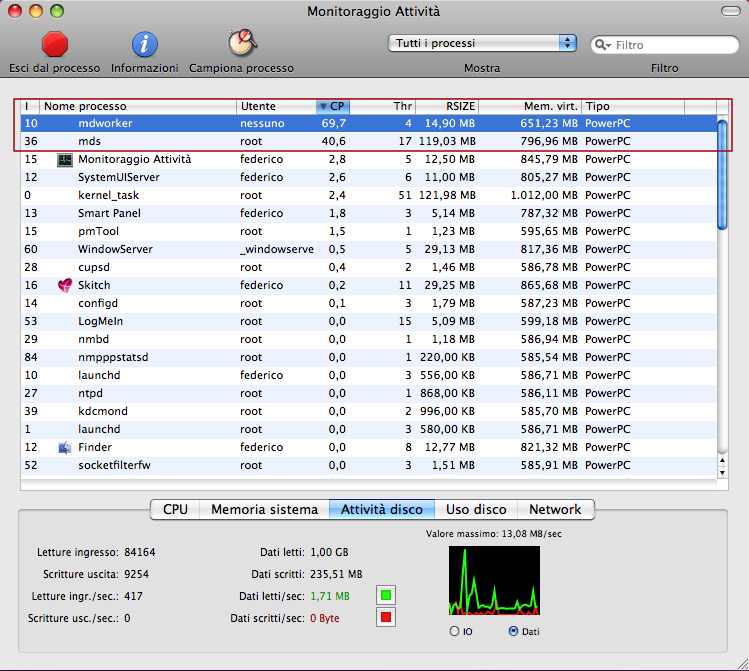Click the Finder process name
The height and width of the screenshot is (671, 749).
click(95, 447)
